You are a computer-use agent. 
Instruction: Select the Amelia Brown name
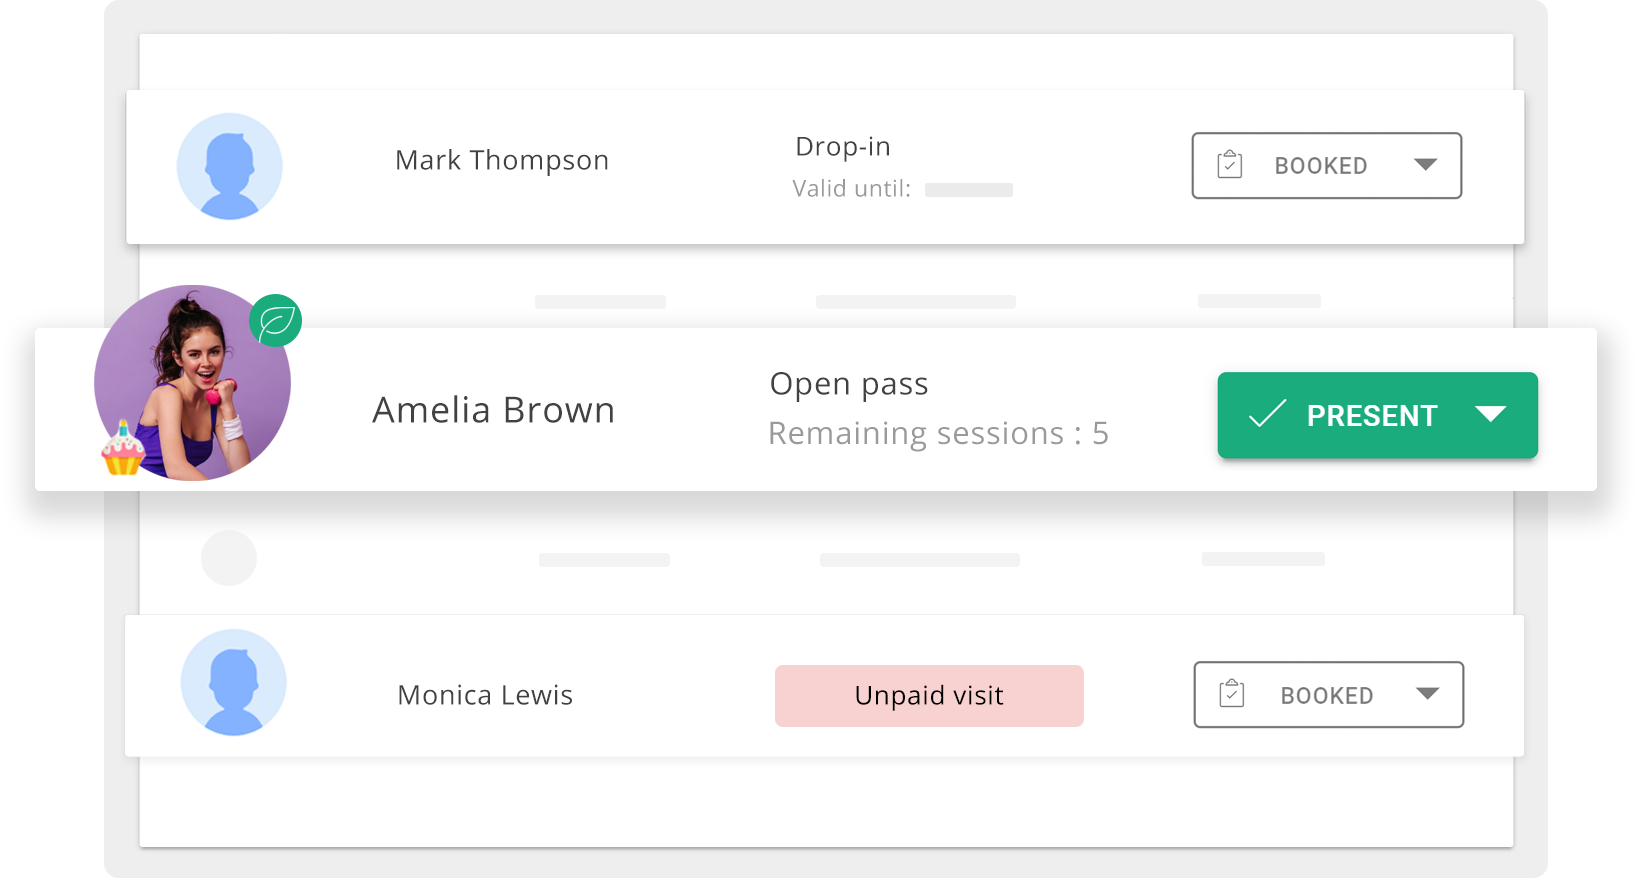(x=494, y=410)
